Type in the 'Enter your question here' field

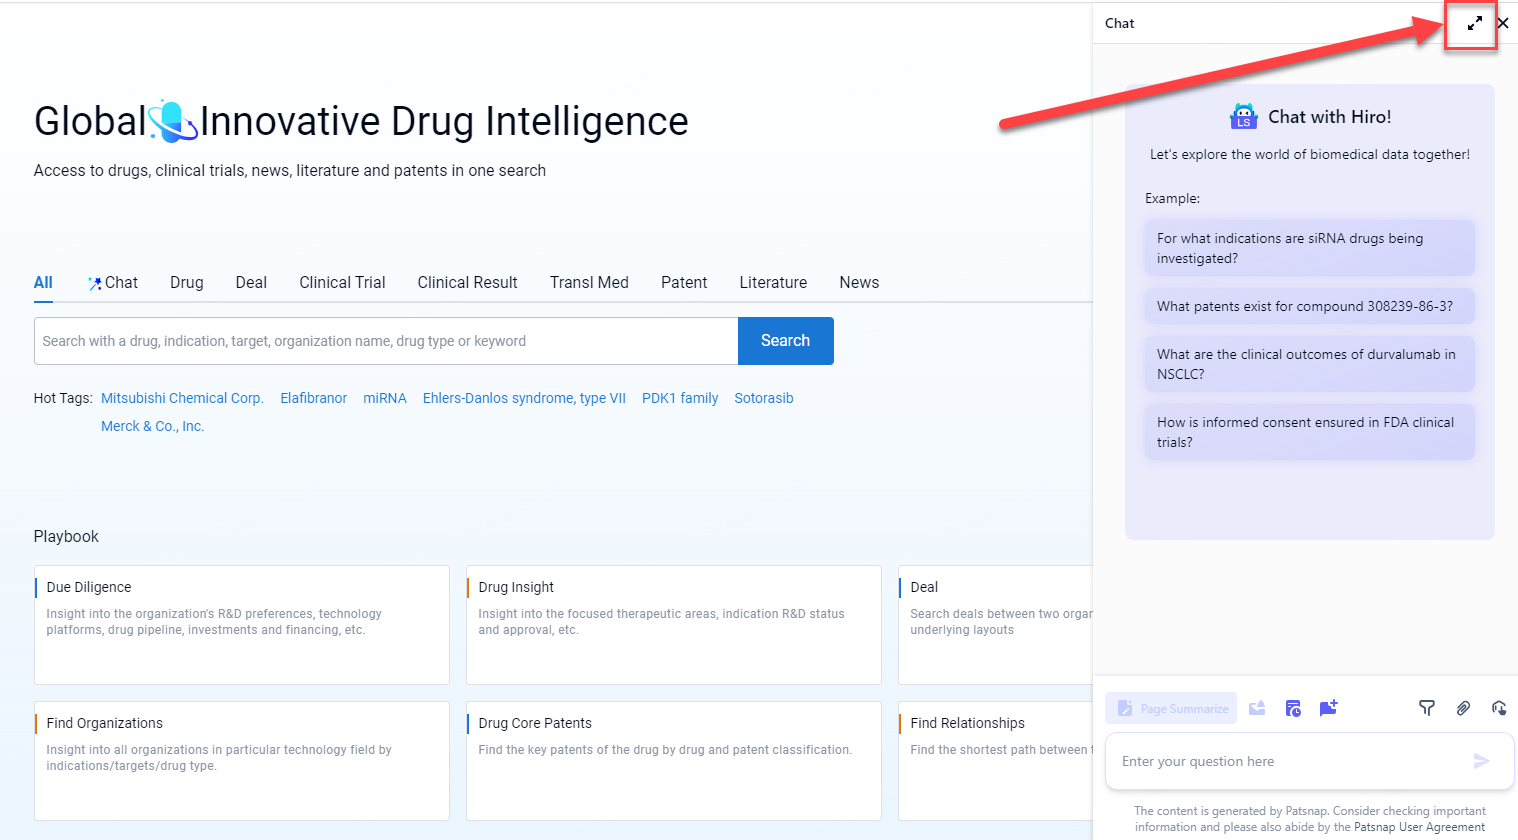(1290, 761)
